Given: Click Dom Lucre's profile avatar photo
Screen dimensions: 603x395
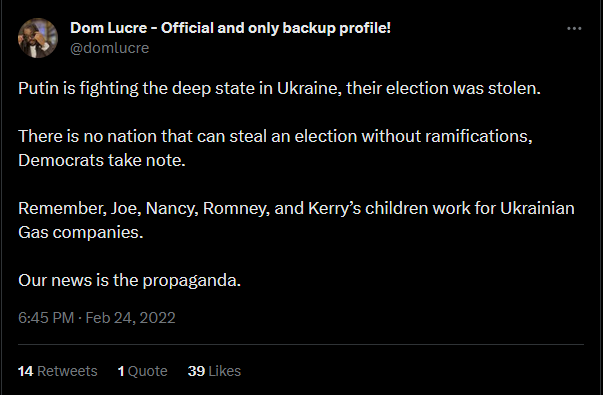Looking at the screenshot, I should pyautogui.click(x=38, y=38).
